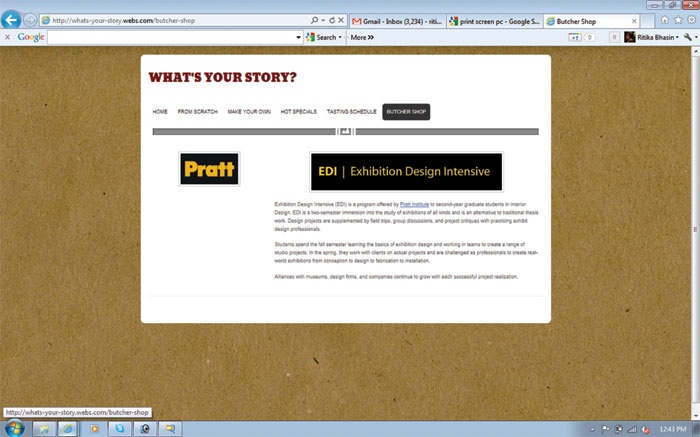Click the Google logo on the toolbar
This screenshot has width=700, height=437.
(31, 37)
